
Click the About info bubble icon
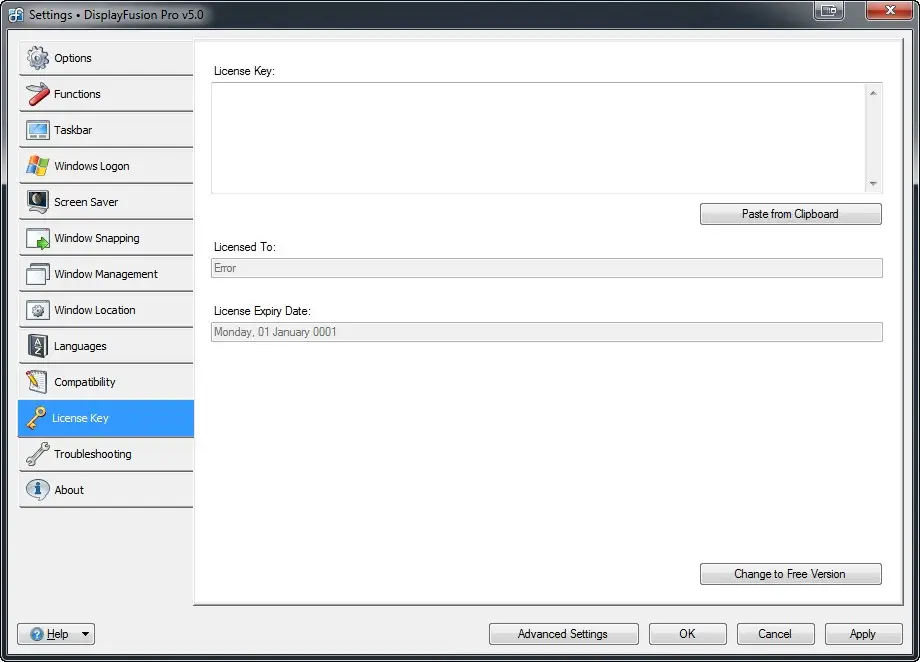pyautogui.click(x=38, y=490)
